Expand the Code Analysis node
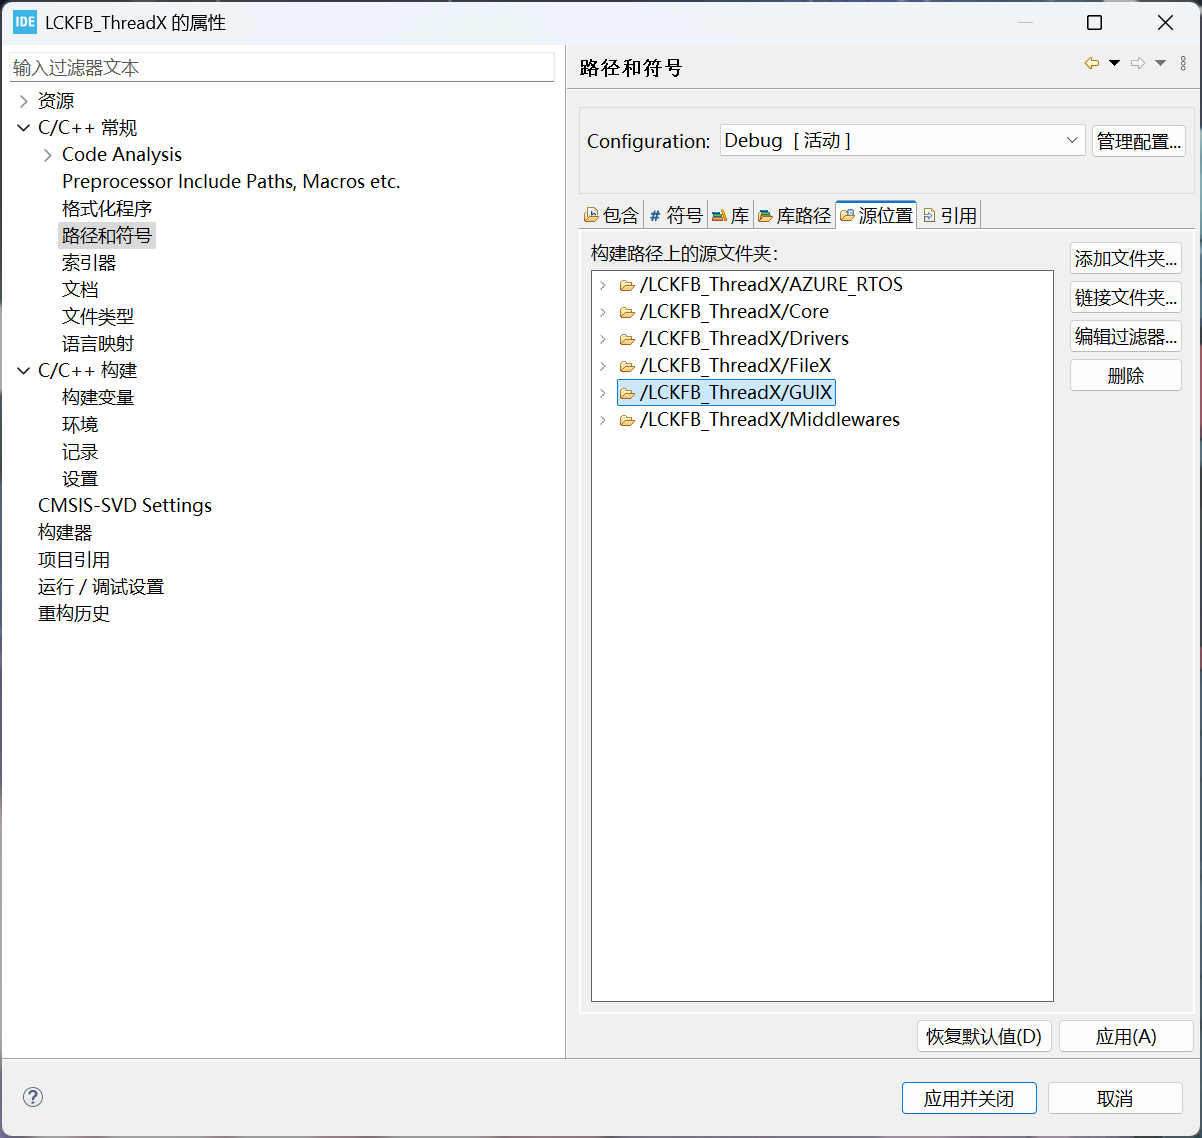Image resolution: width=1202 pixels, height=1138 pixels. point(48,155)
